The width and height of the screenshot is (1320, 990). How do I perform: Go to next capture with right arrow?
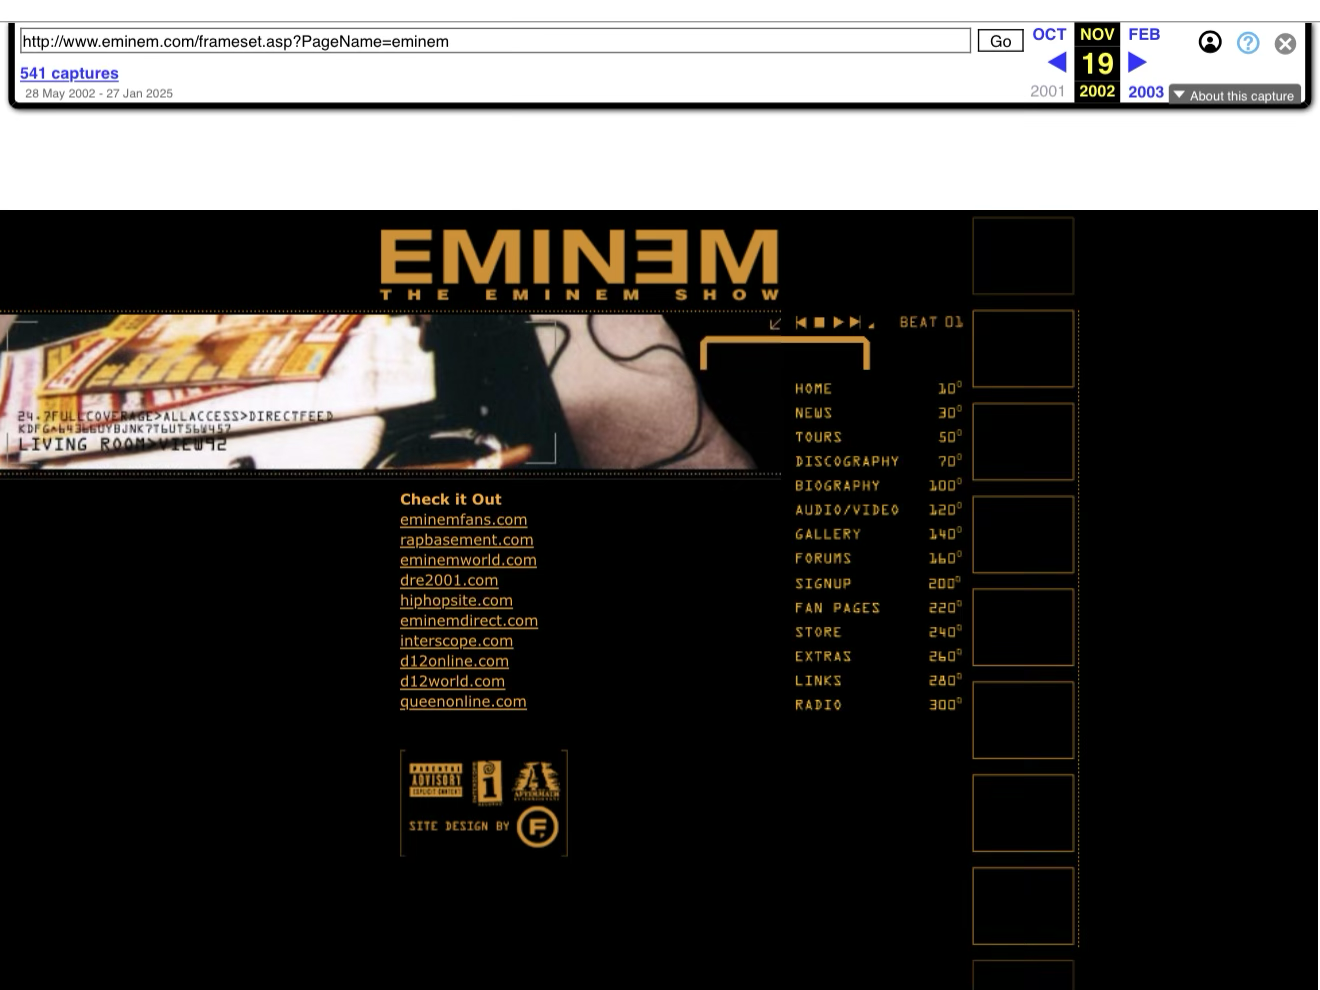coord(1137,62)
